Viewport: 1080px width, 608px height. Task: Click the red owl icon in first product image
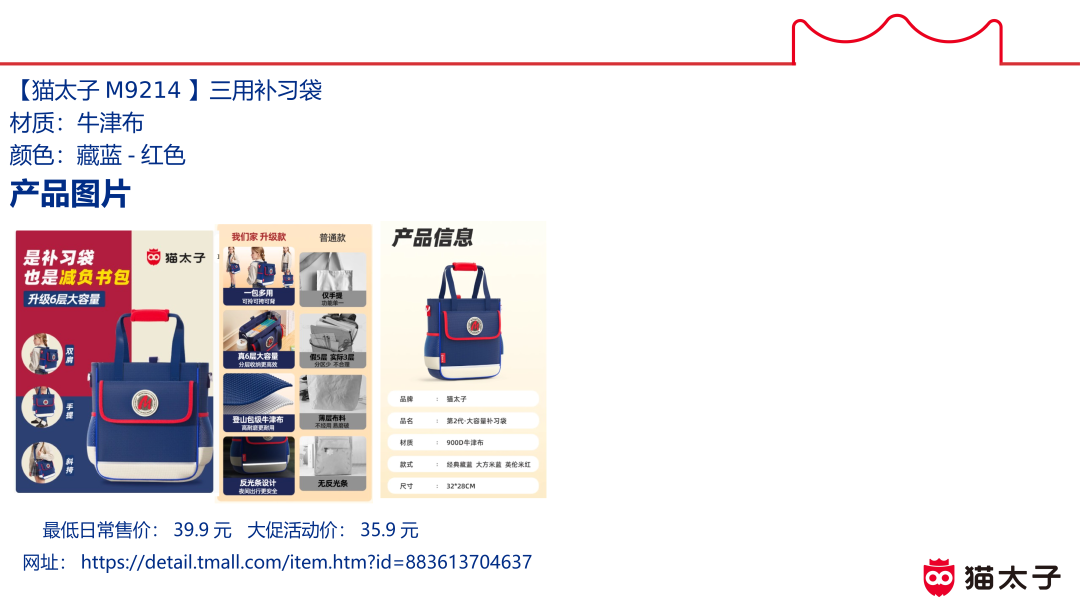click(154, 258)
